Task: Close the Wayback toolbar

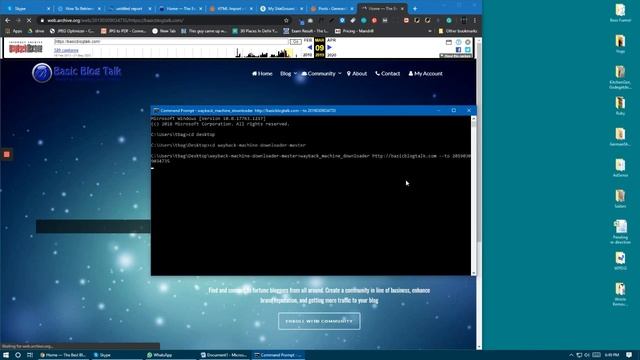Action: tap(468, 42)
